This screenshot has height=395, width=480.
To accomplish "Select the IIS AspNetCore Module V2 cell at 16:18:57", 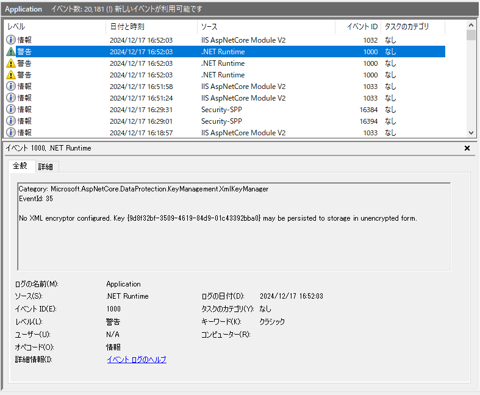I will pos(243,133).
